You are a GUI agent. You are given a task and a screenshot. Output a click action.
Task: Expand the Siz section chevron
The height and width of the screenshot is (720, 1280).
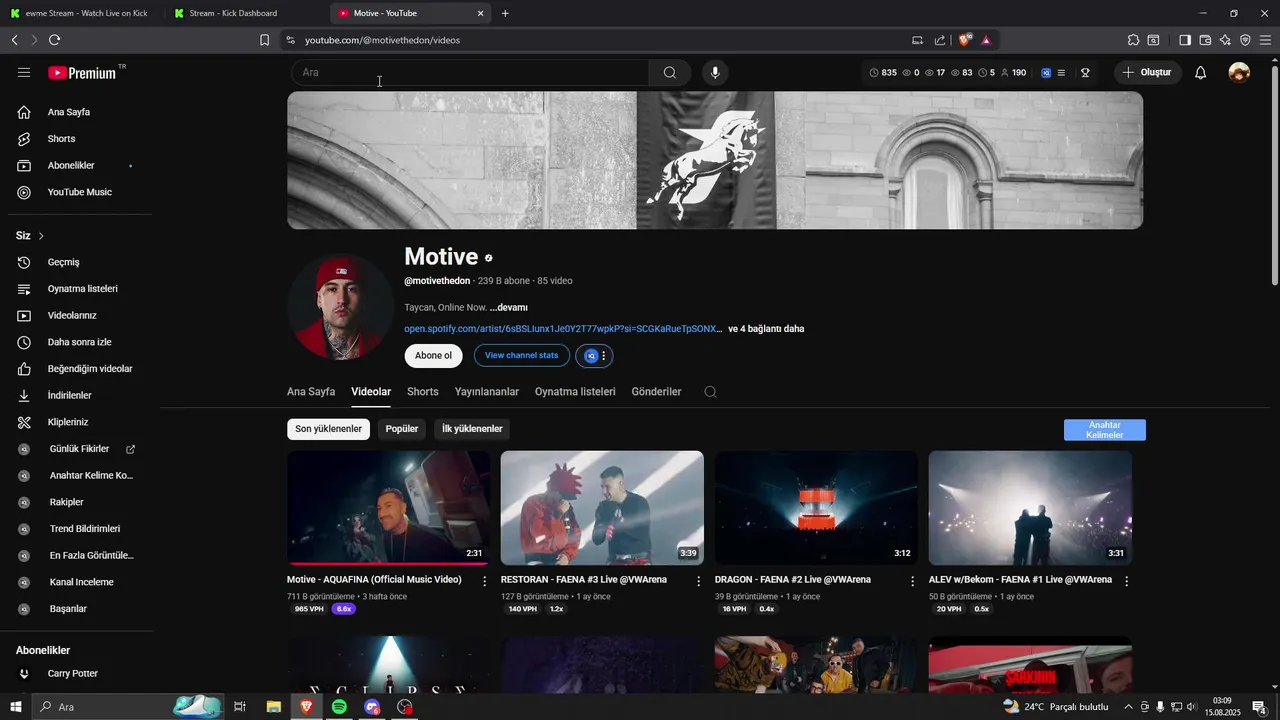41,236
